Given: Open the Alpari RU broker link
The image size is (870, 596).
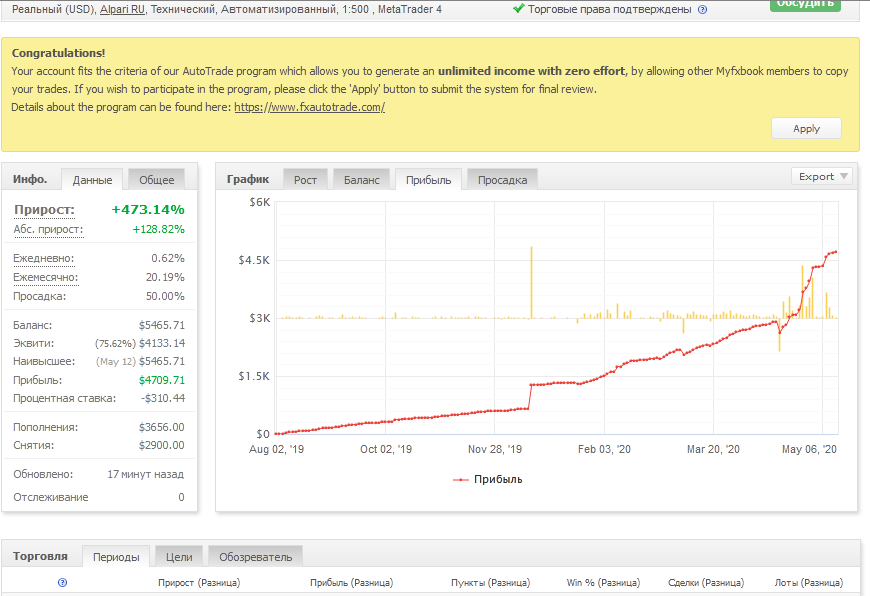Looking at the screenshot, I should pos(122,9).
